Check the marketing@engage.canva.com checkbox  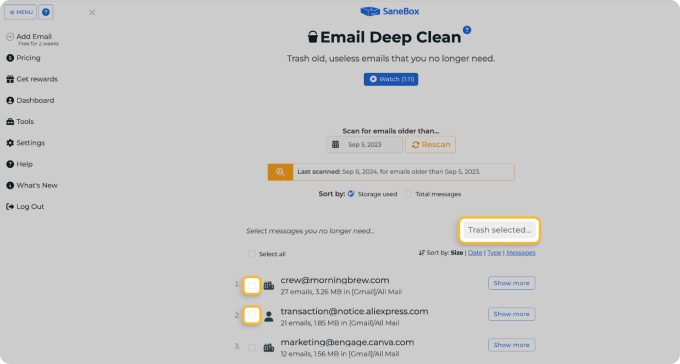[x=252, y=347]
